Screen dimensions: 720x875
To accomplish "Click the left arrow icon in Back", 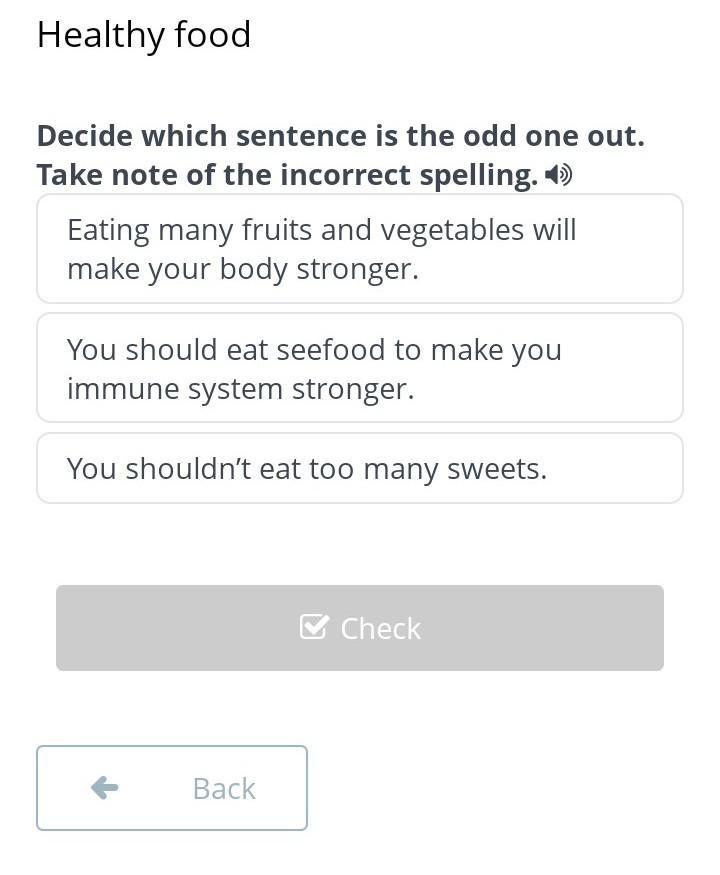I will pyautogui.click(x=104, y=788).
